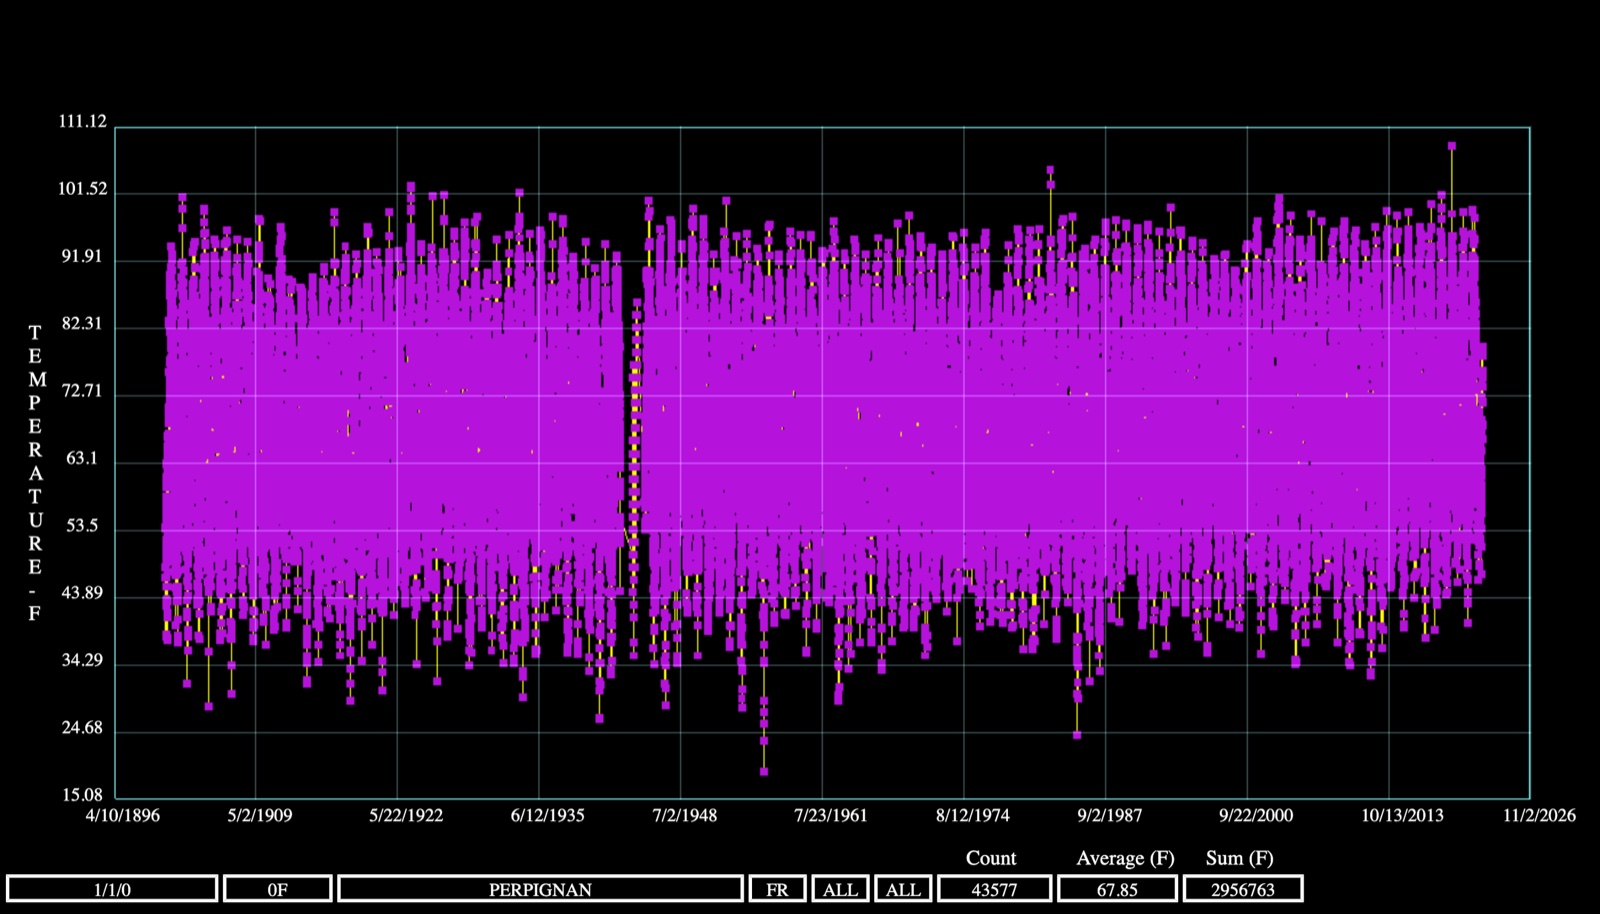Click the 8/12/1974 x-axis date label
1600x914 pixels.
click(973, 815)
